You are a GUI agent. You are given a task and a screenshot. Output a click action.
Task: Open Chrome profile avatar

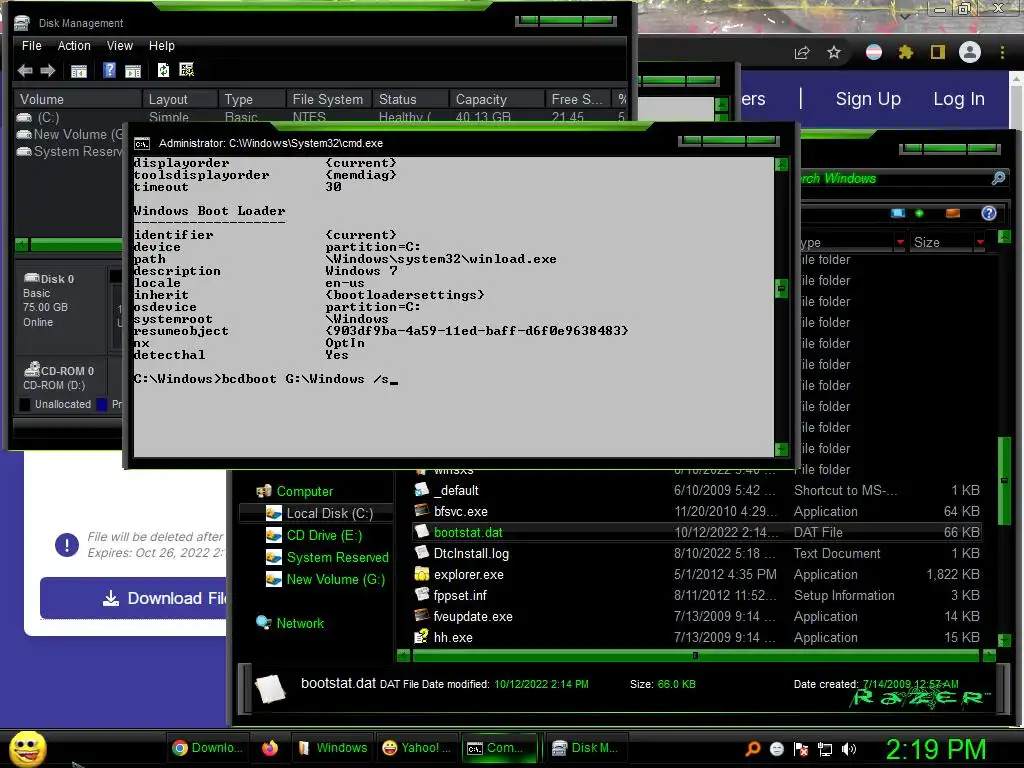(970, 52)
